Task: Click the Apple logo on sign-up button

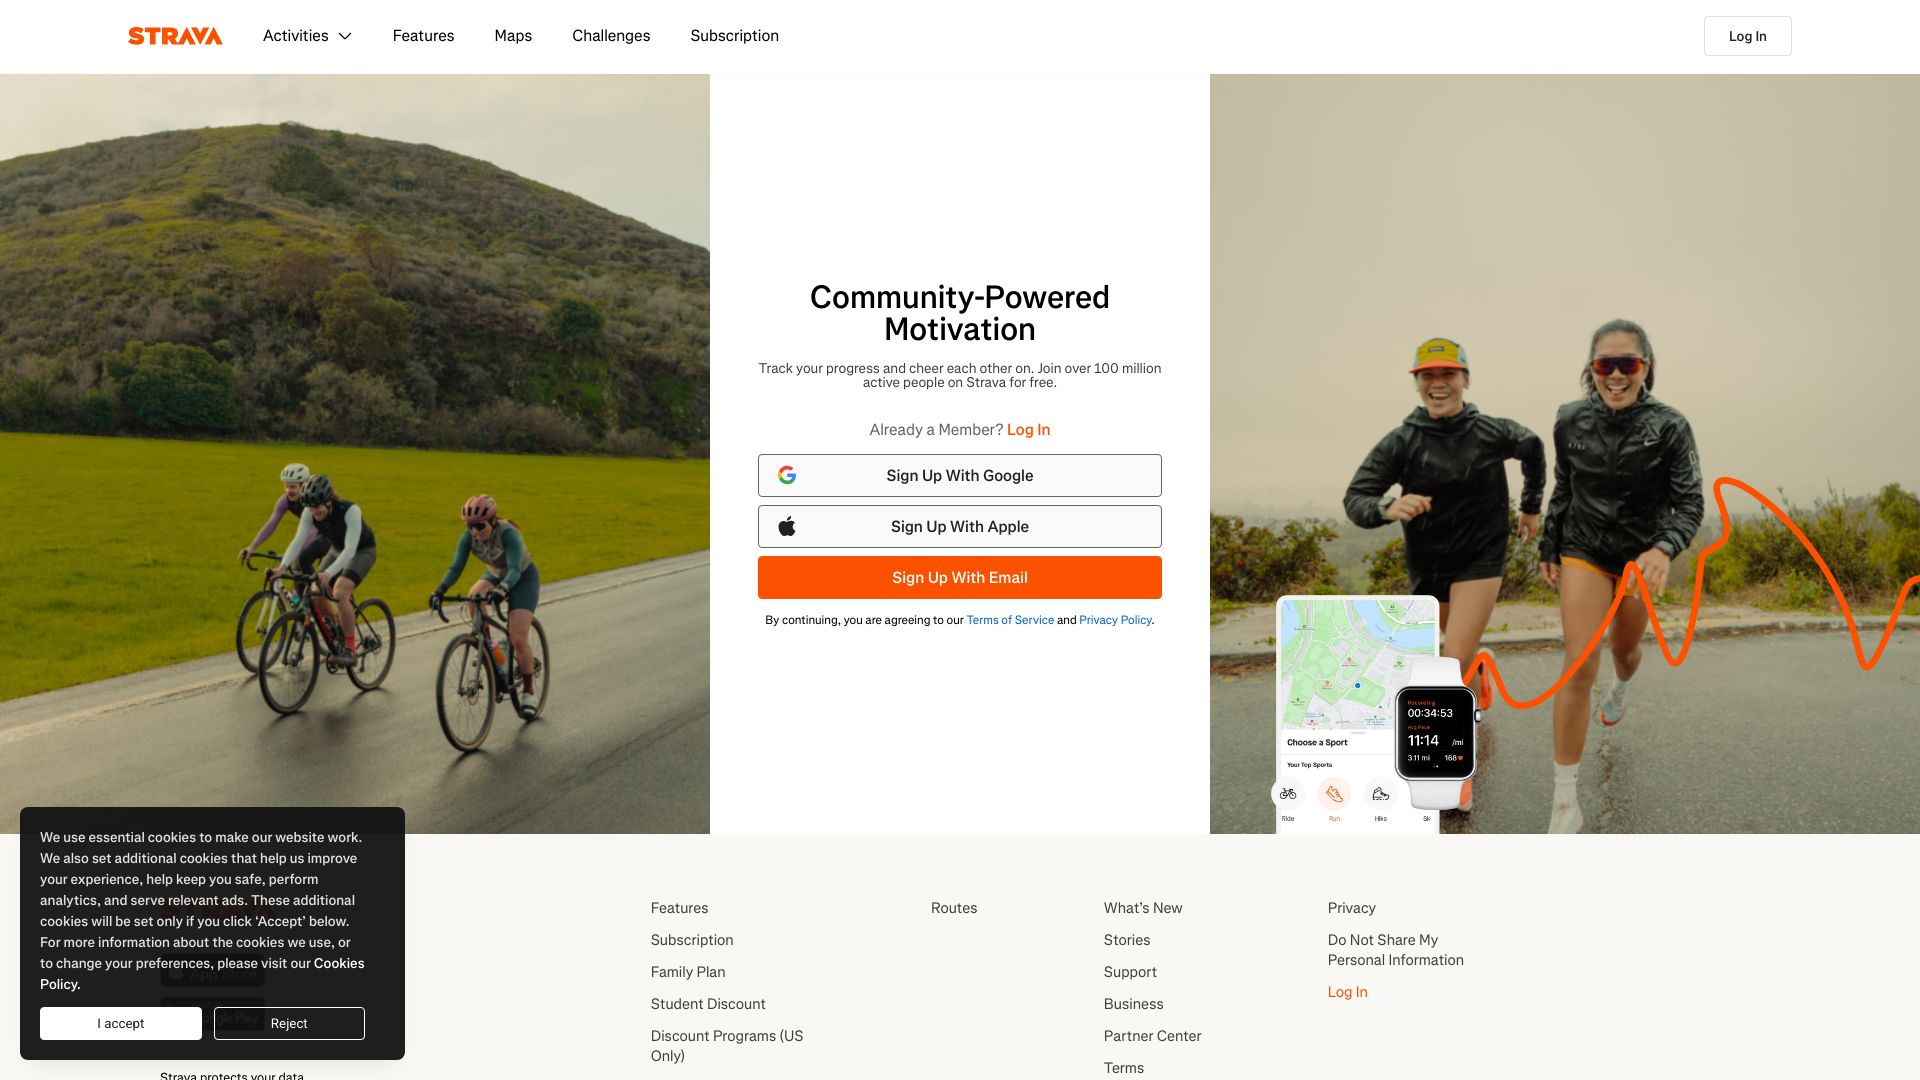Action: pyautogui.click(x=787, y=526)
